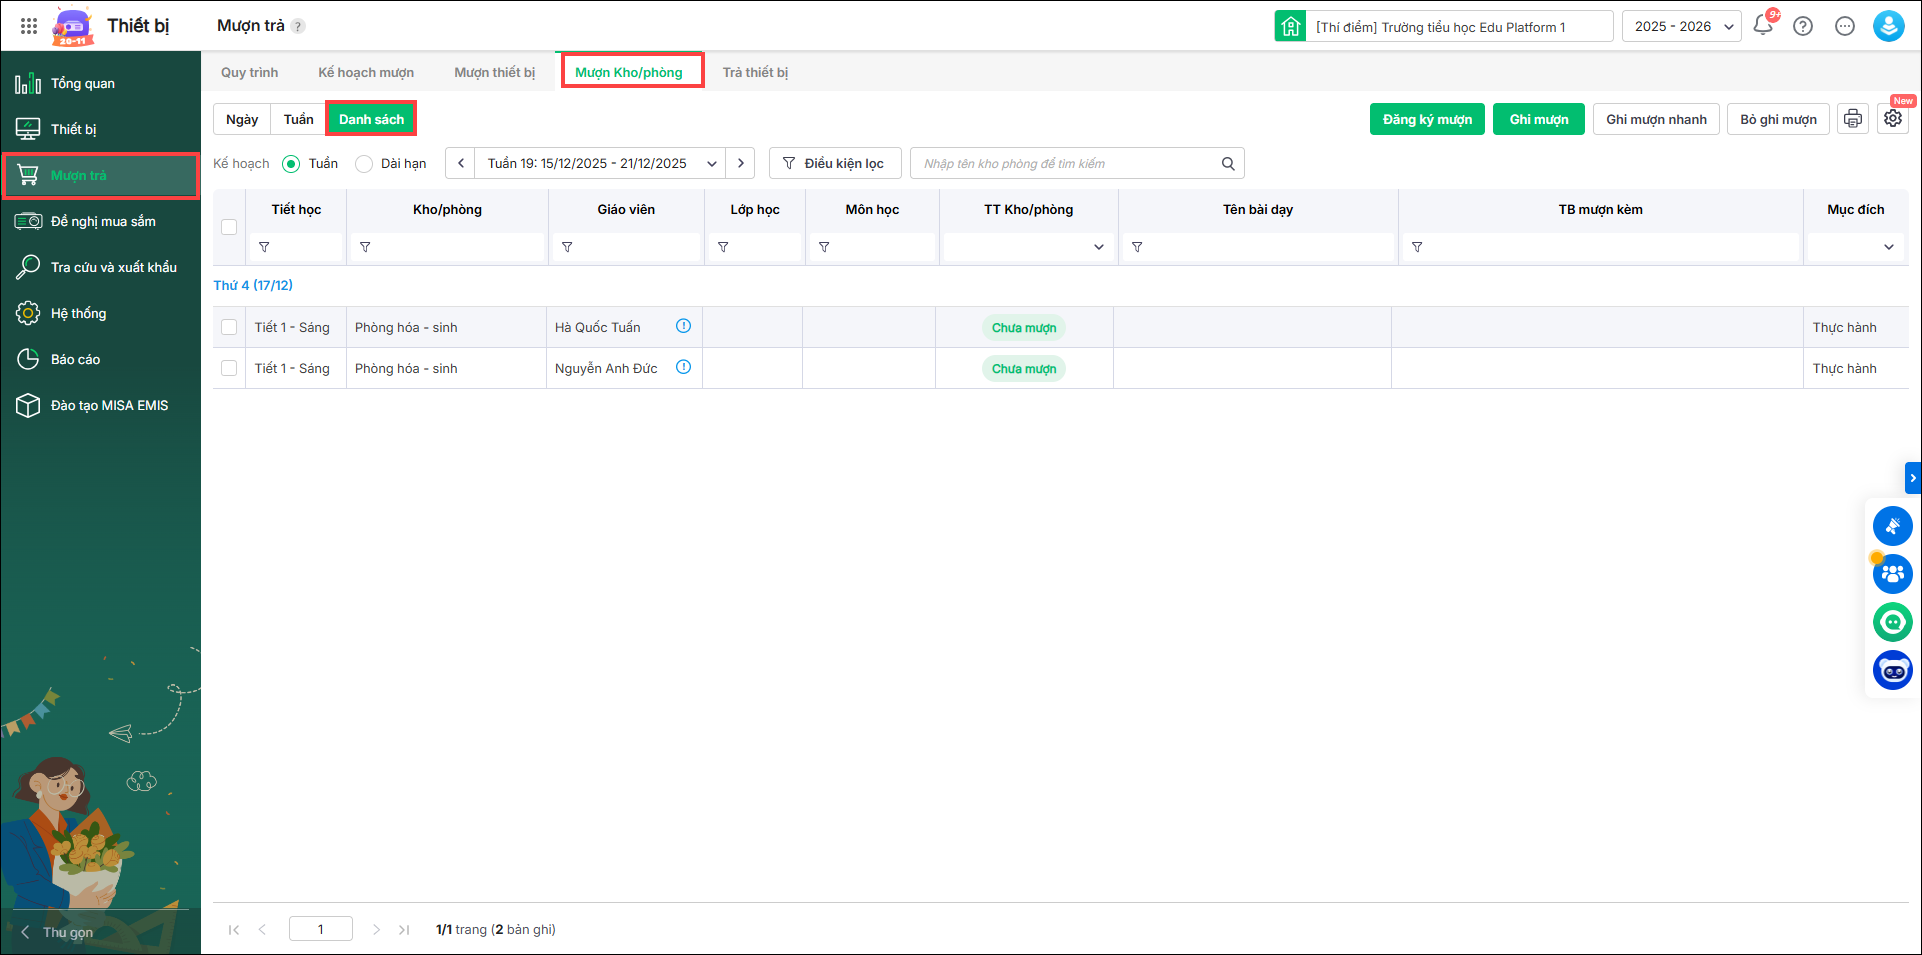1922x955 pixels.
Task: Check the Hà Quốc Tuấn row checkbox
Action: tap(229, 327)
